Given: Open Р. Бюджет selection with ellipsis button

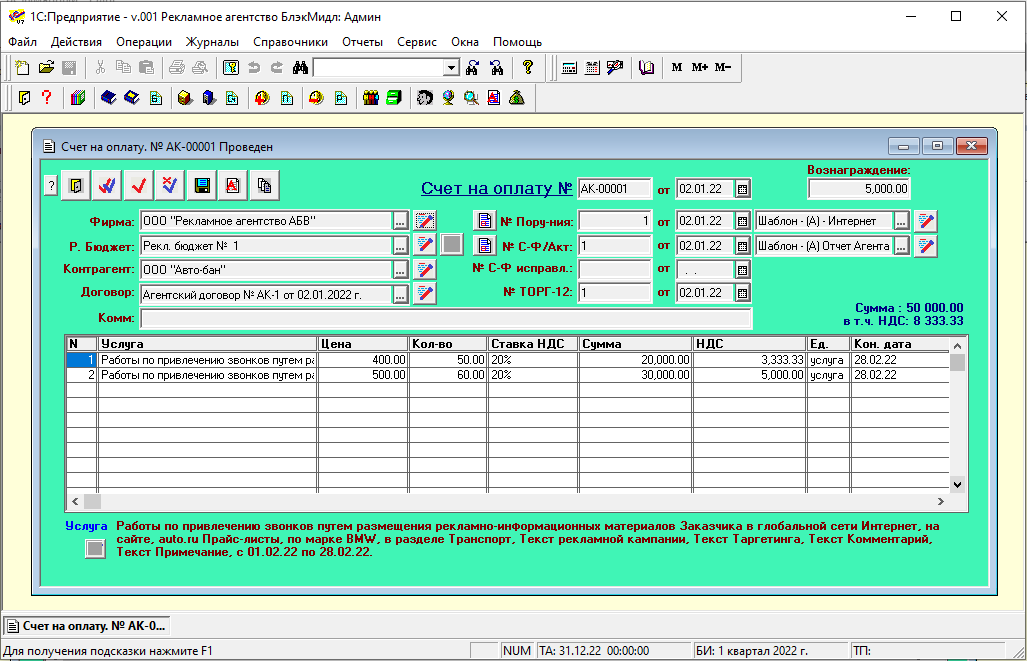Looking at the screenshot, I should coord(400,246).
